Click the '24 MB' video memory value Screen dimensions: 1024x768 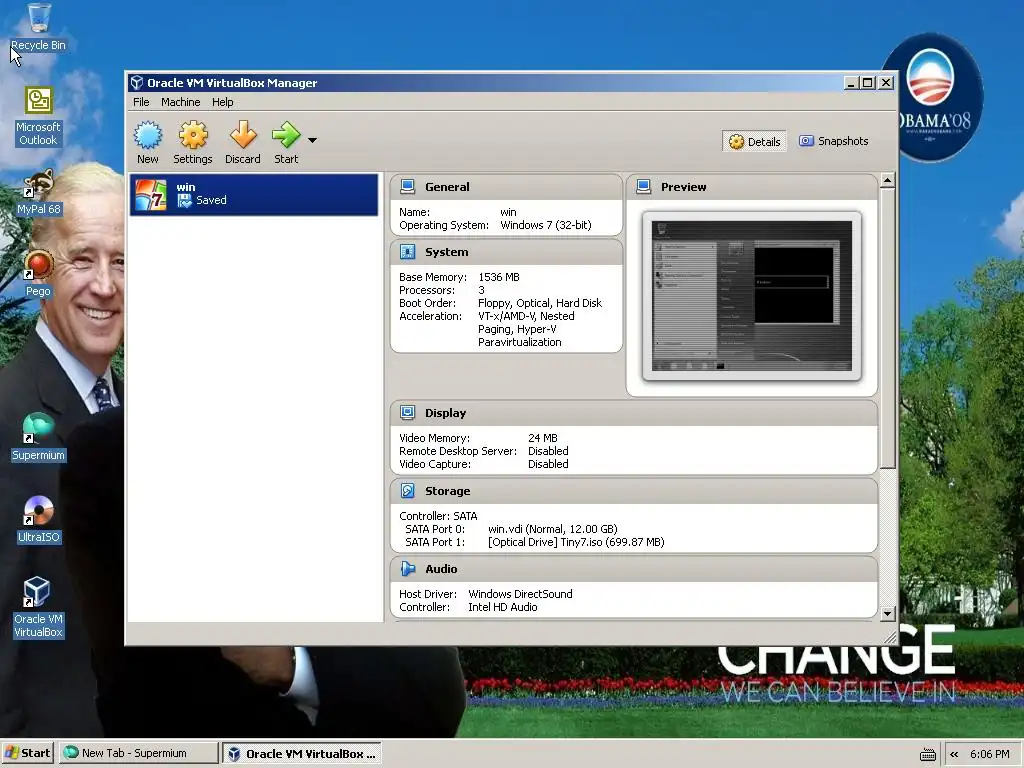click(543, 438)
